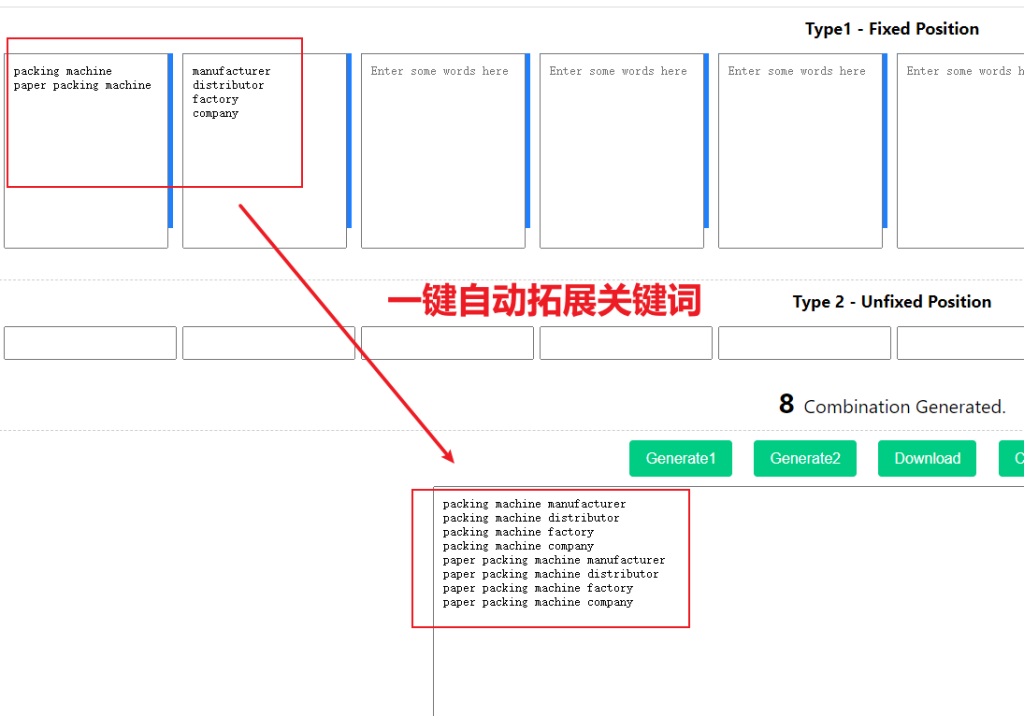
Task: Click the Type1 box listing manufacturer and distributor
Action: point(264,150)
